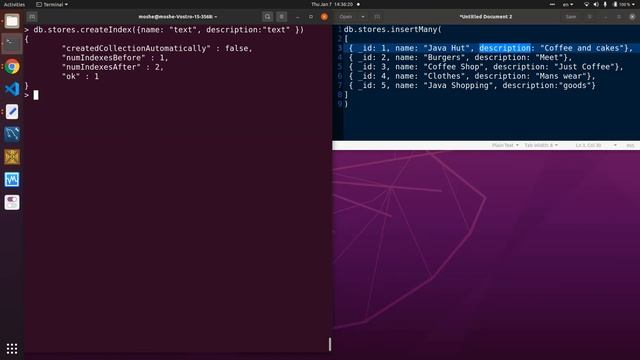Screen dimensions: 640x360
Task: Minimize the Terminal window
Action: 298,17
